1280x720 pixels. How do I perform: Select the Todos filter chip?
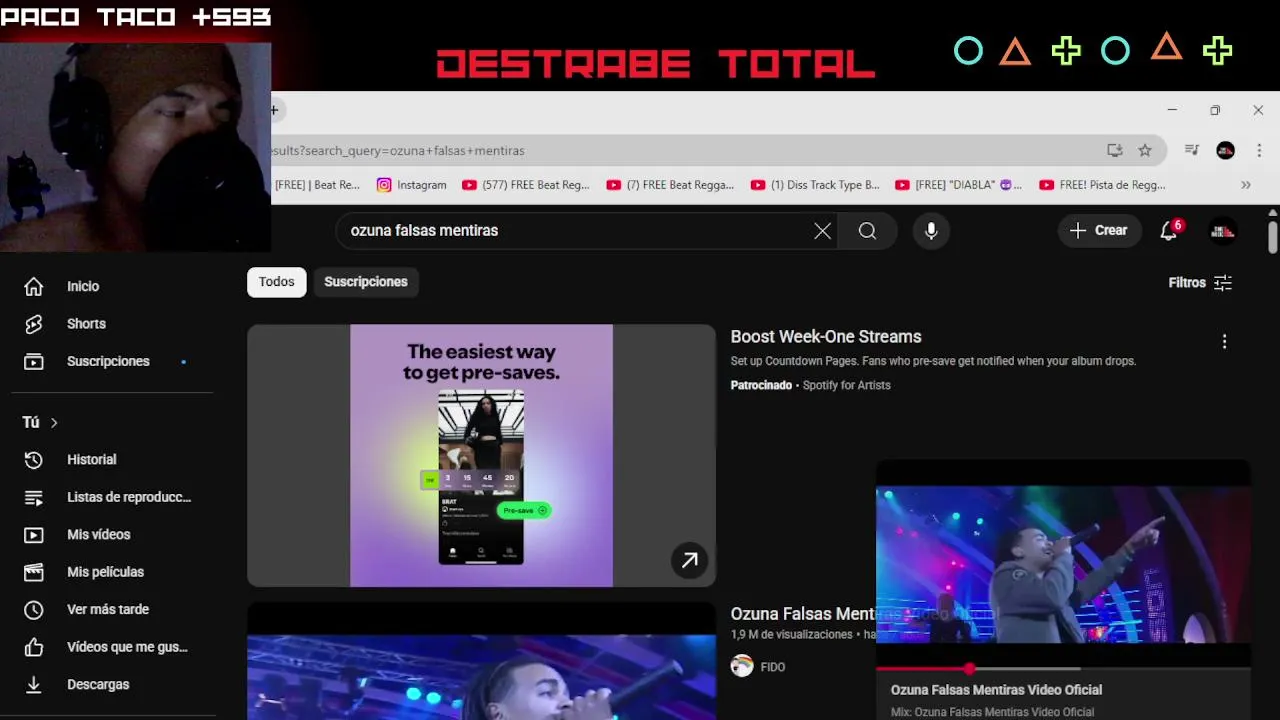coord(277,282)
